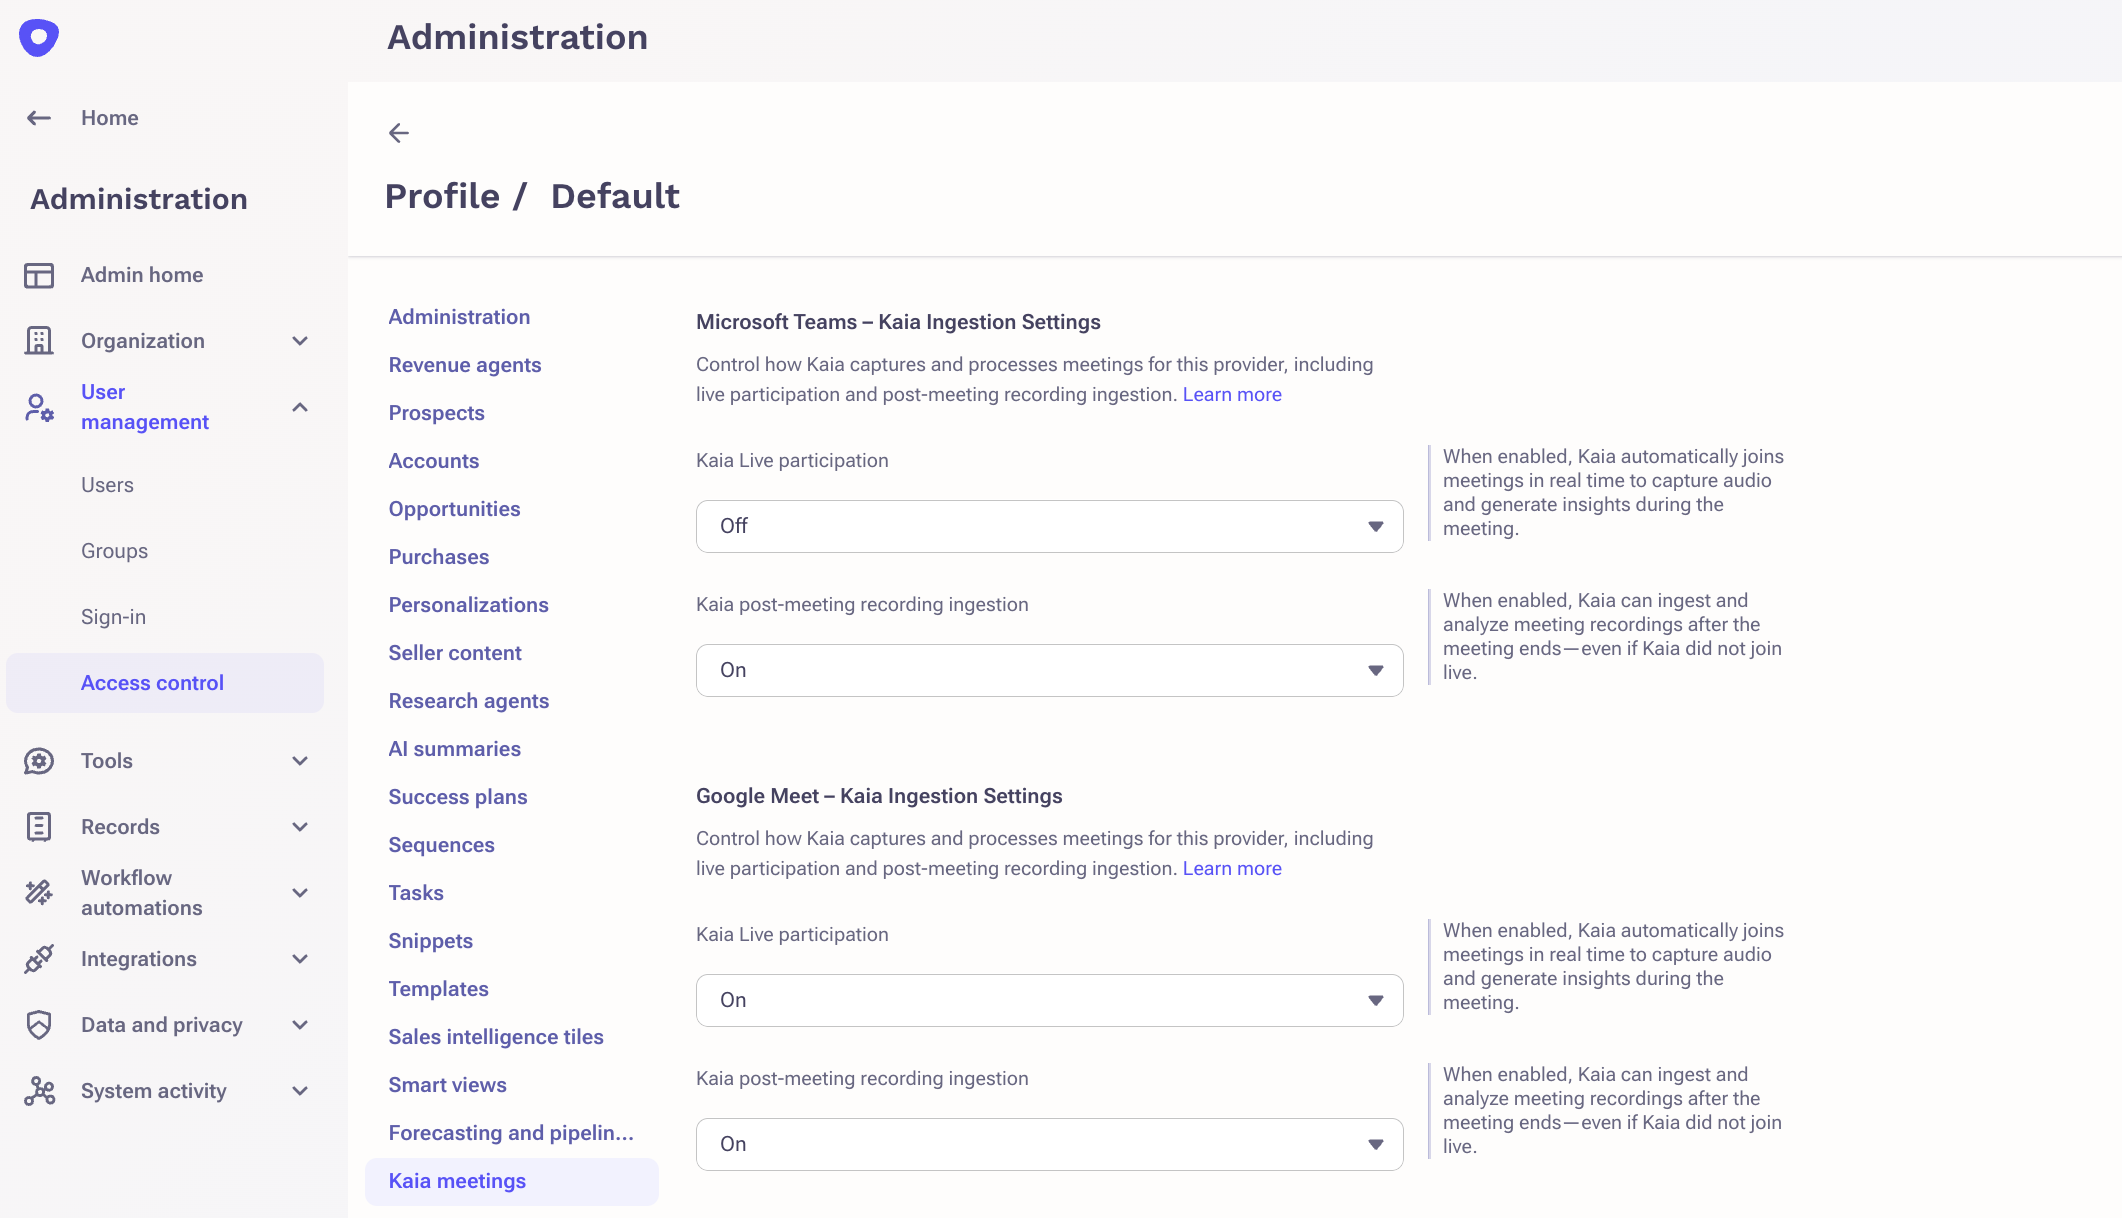Screen dimensions: 2122x1218
Task: Click the Outreach logo icon
Action: coord(39,38)
